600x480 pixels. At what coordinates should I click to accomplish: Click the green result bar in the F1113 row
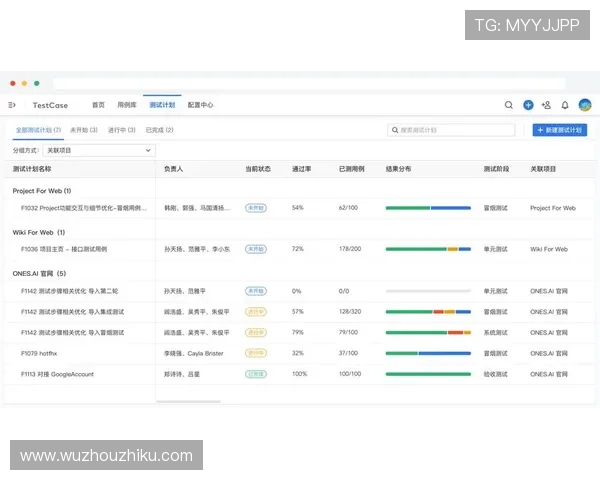[x=428, y=374]
